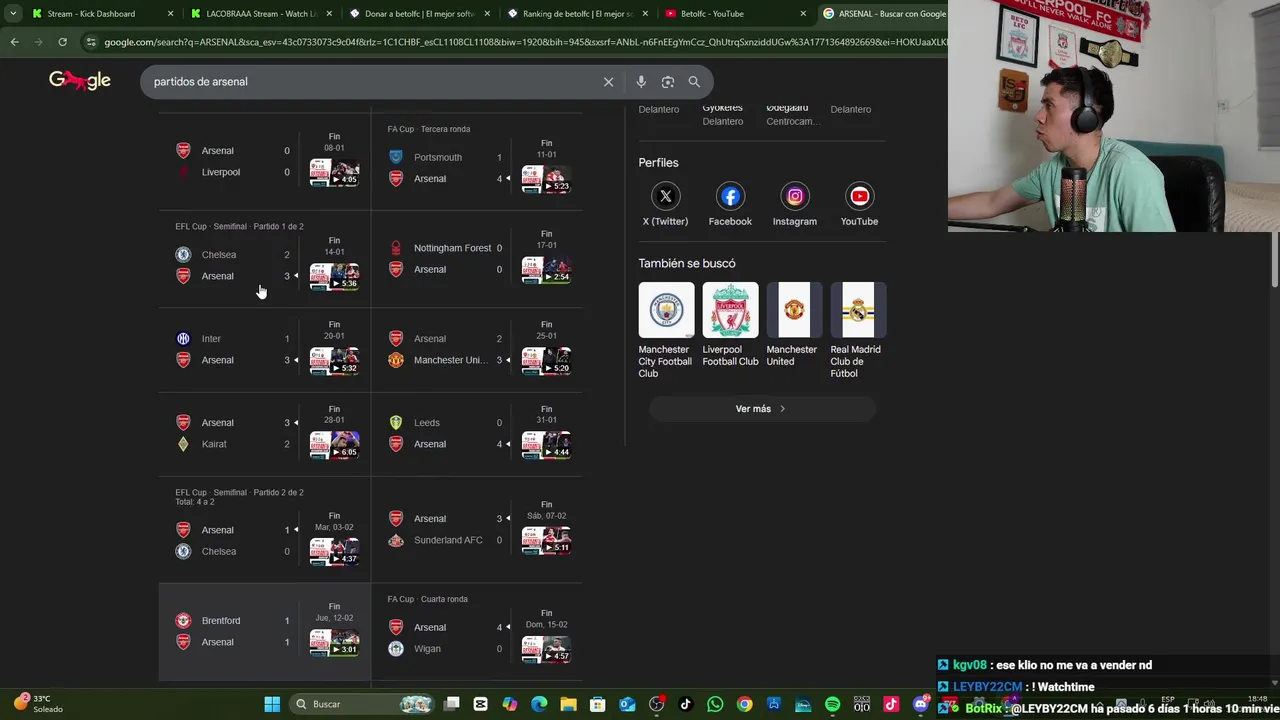The height and width of the screenshot is (720, 1280).
Task: Open the tab search dropdown arrow
Action: pyautogui.click(x=12, y=14)
